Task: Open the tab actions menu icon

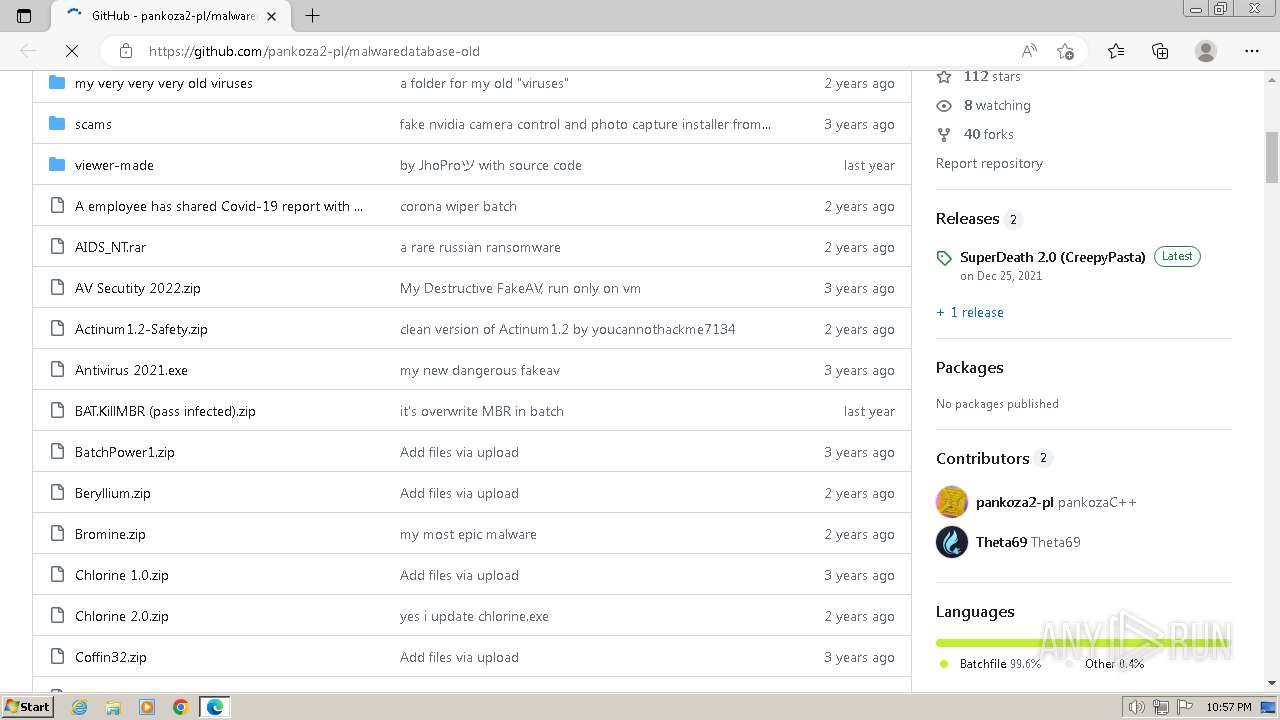Action: [x=24, y=15]
